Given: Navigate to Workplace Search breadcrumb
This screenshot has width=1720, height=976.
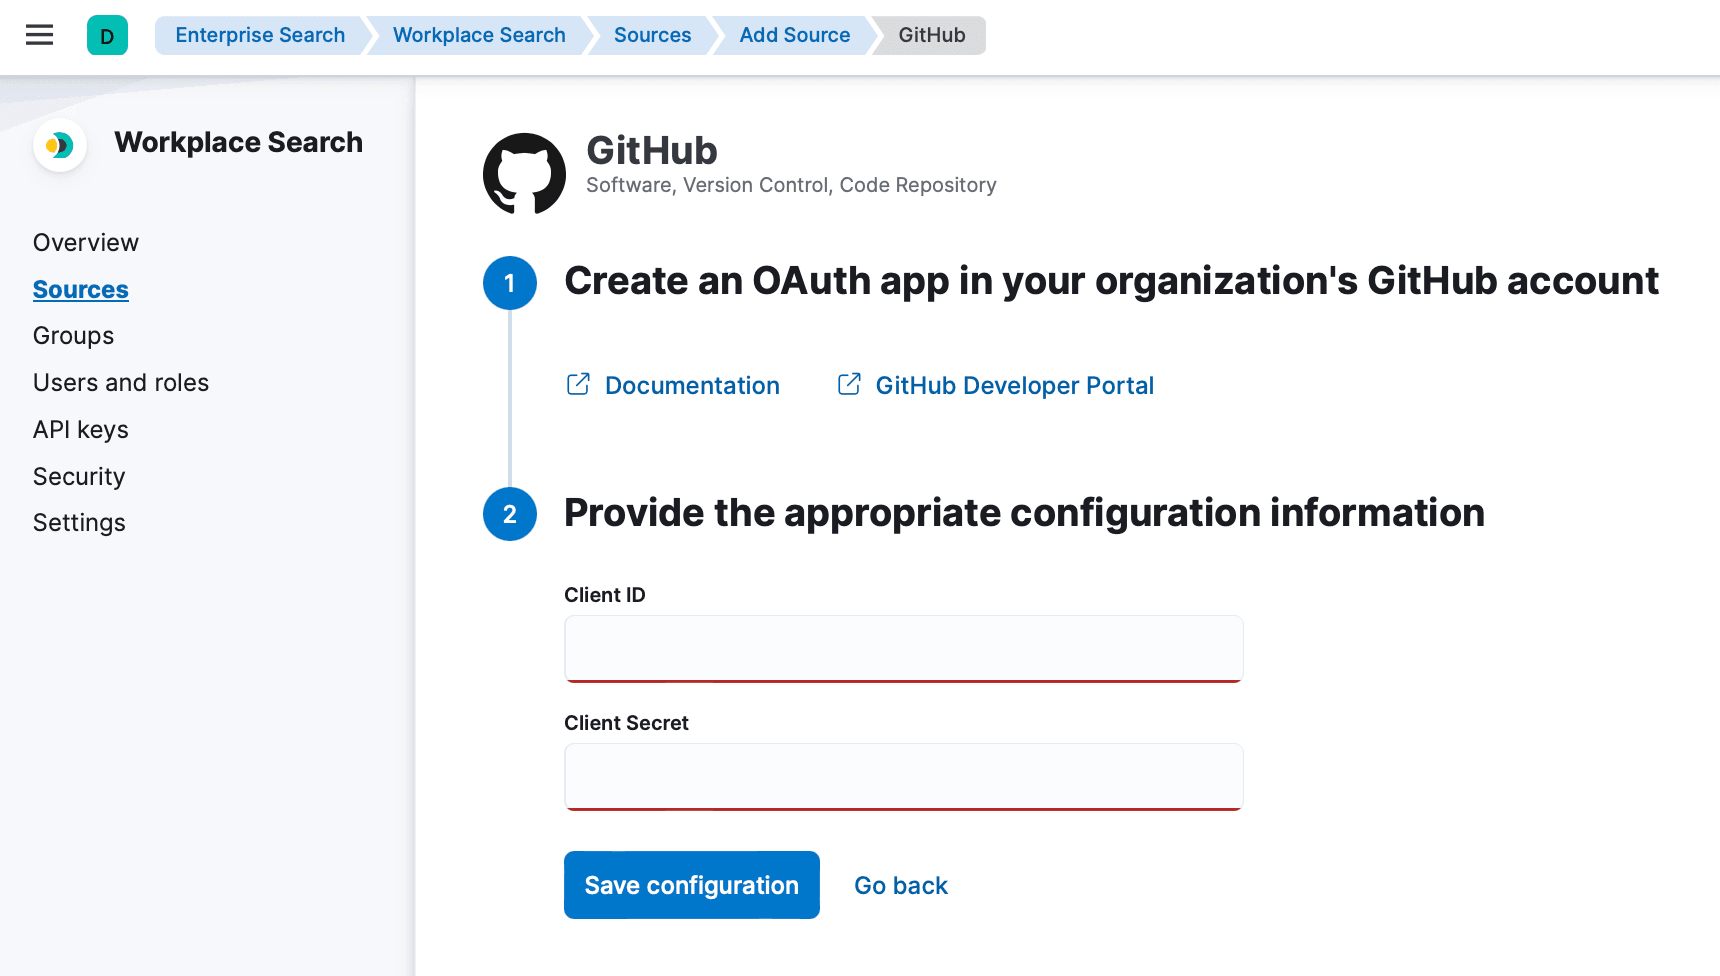Looking at the screenshot, I should click(x=479, y=35).
